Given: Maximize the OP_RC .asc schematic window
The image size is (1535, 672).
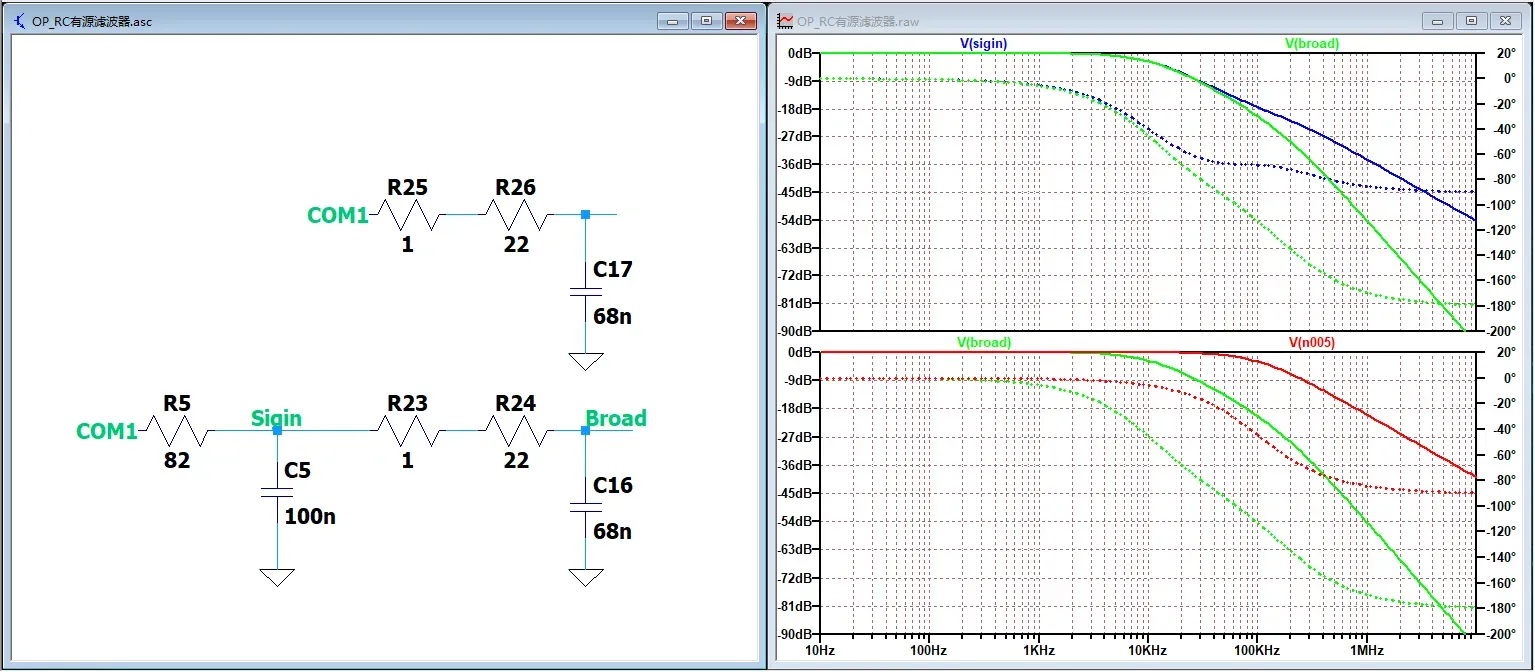Looking at the screenshot, I should point(705,20).
